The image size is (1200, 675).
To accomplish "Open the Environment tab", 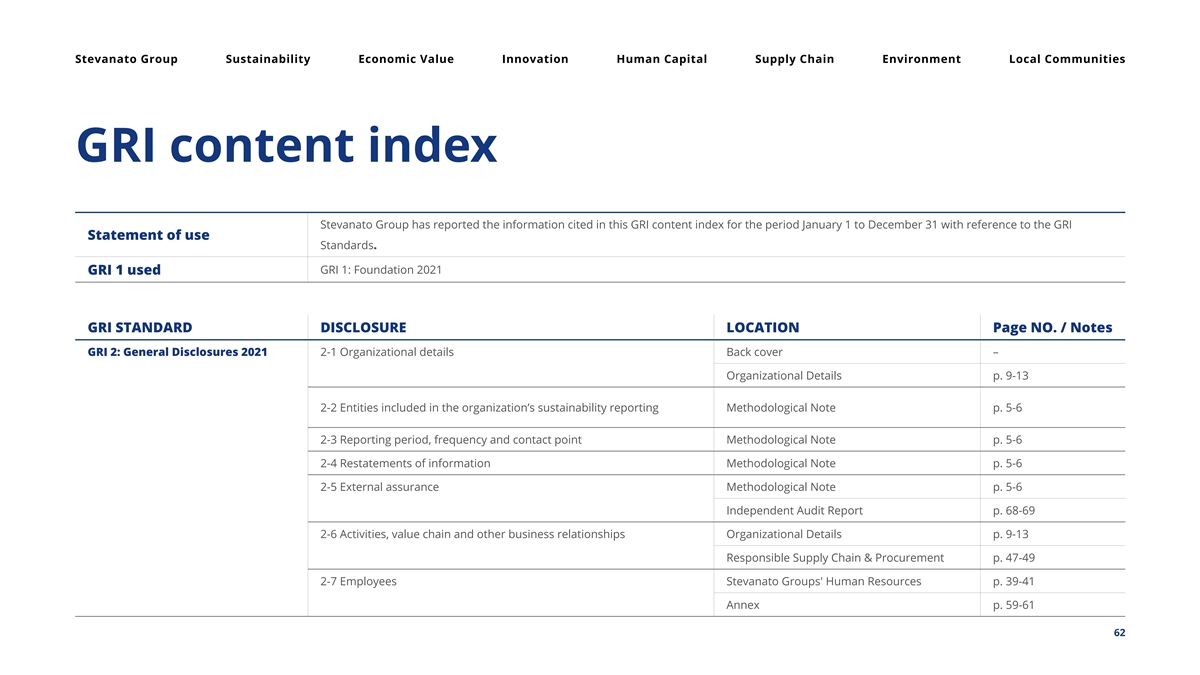I will coord(921,59).
